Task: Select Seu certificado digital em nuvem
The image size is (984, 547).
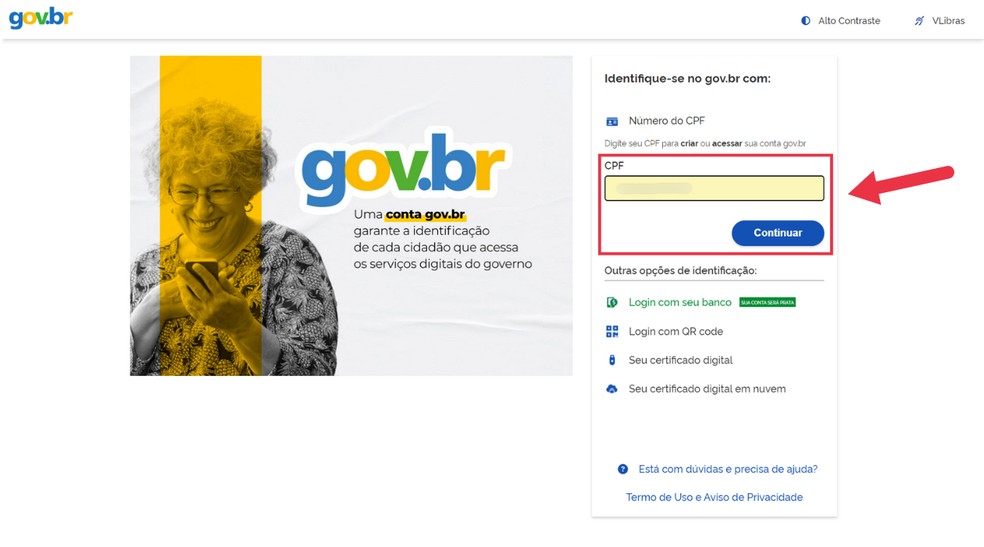Action: (707, 389)
